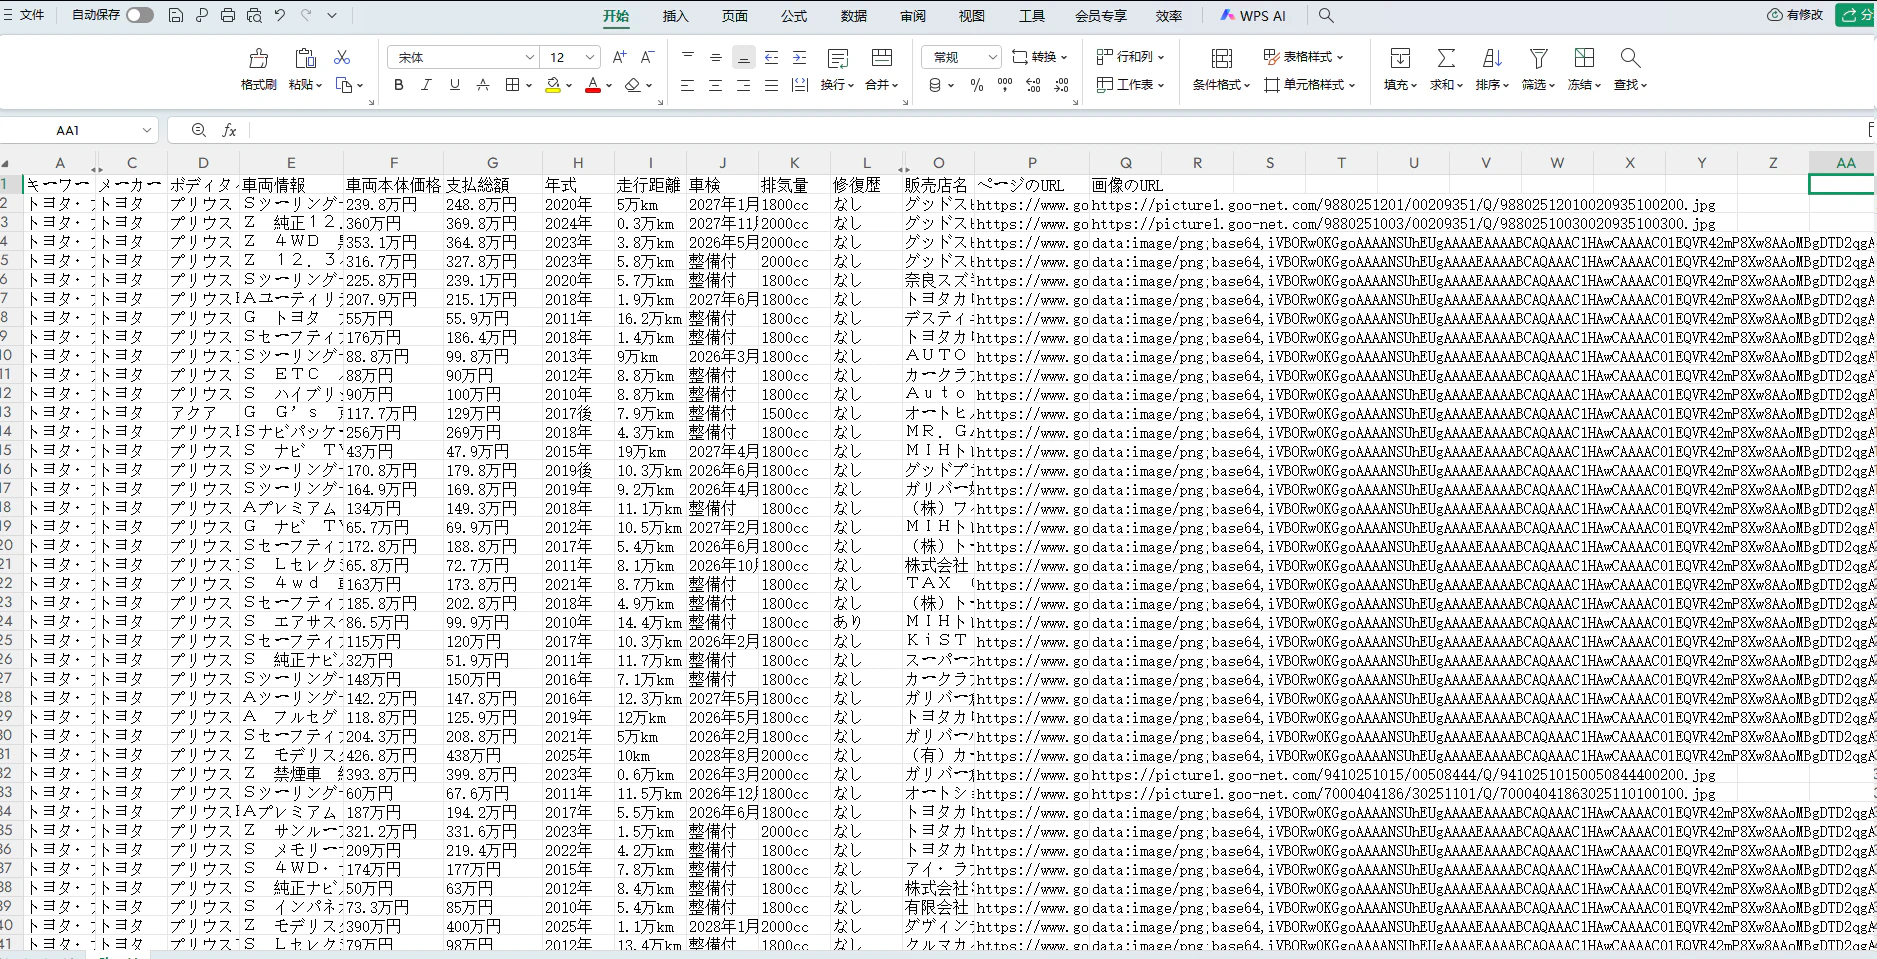The image size is (1877, 959).
Task: Center text horizontally
Action: (x=715, y=85)
